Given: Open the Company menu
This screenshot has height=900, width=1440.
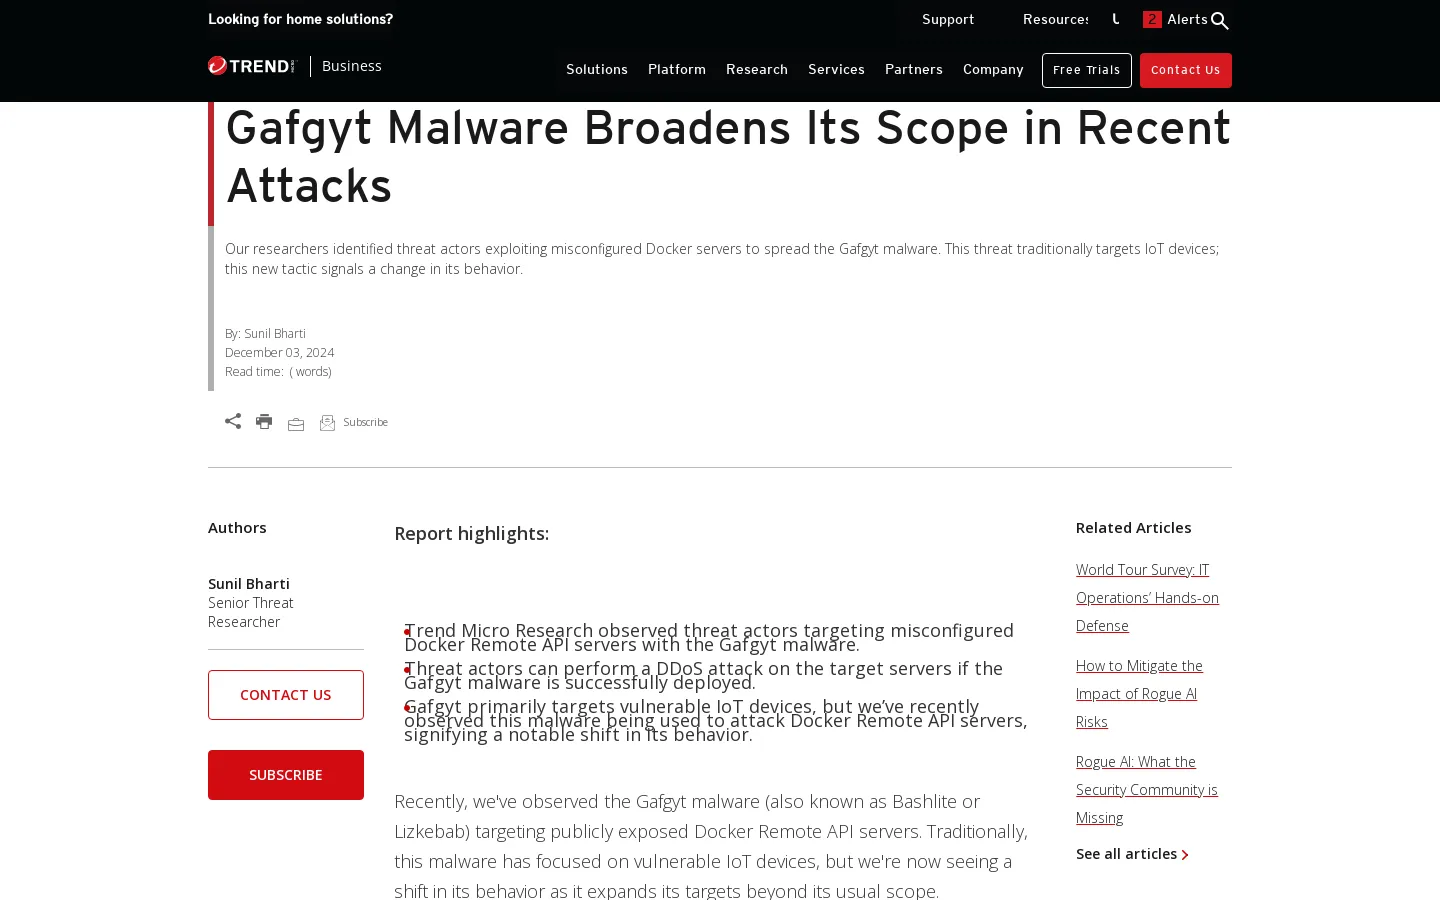Looking at the screenshot, I should [x=993, y=70].
